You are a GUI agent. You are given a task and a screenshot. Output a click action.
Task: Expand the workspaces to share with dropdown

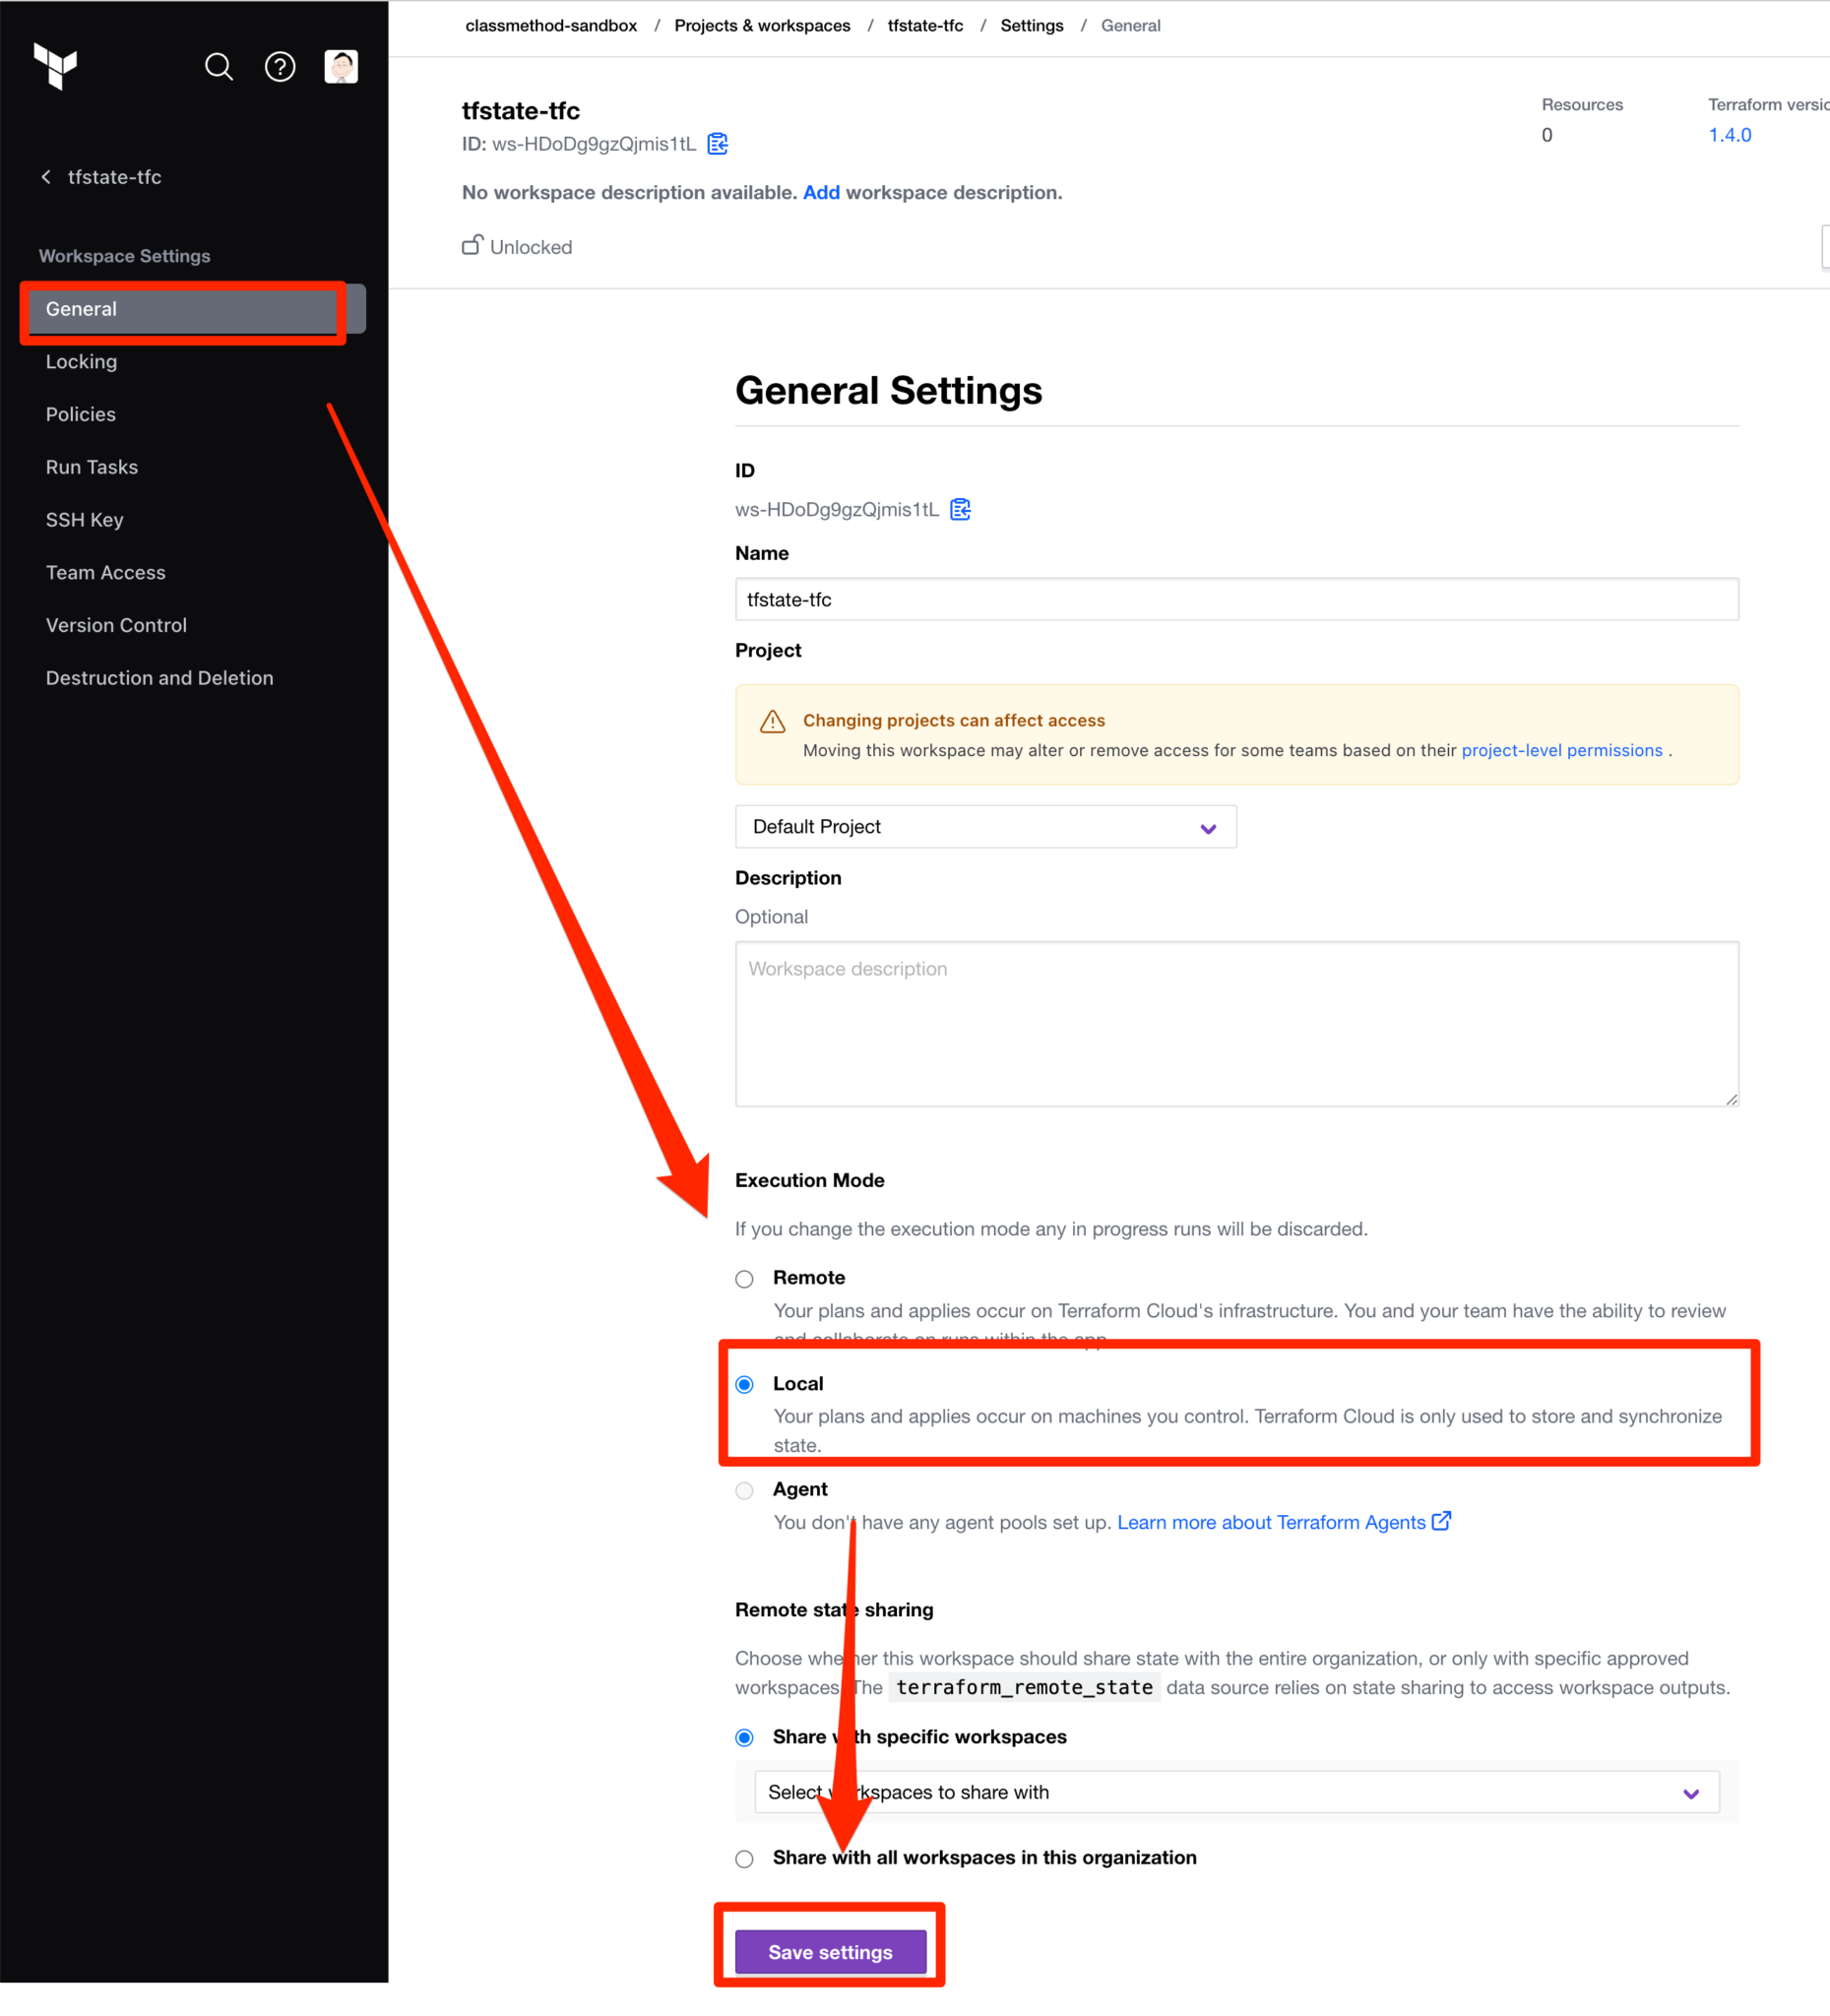tap(1690, 1792)
